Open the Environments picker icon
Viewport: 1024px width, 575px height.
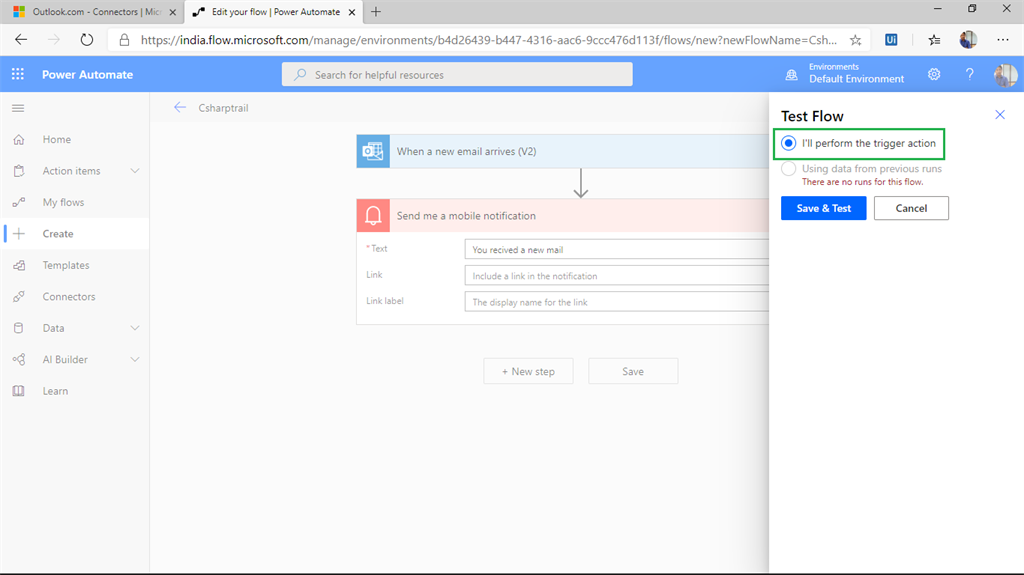(792, 74)
